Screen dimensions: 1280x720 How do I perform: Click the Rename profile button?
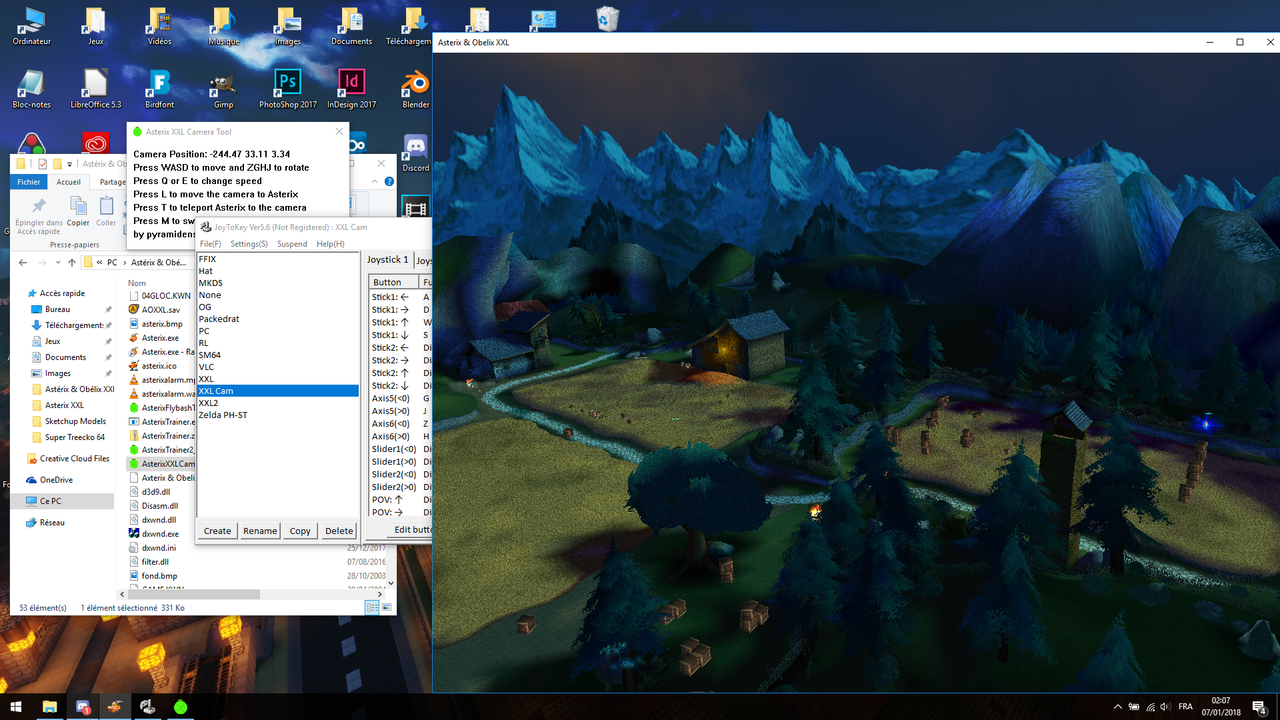click(260, 531)
